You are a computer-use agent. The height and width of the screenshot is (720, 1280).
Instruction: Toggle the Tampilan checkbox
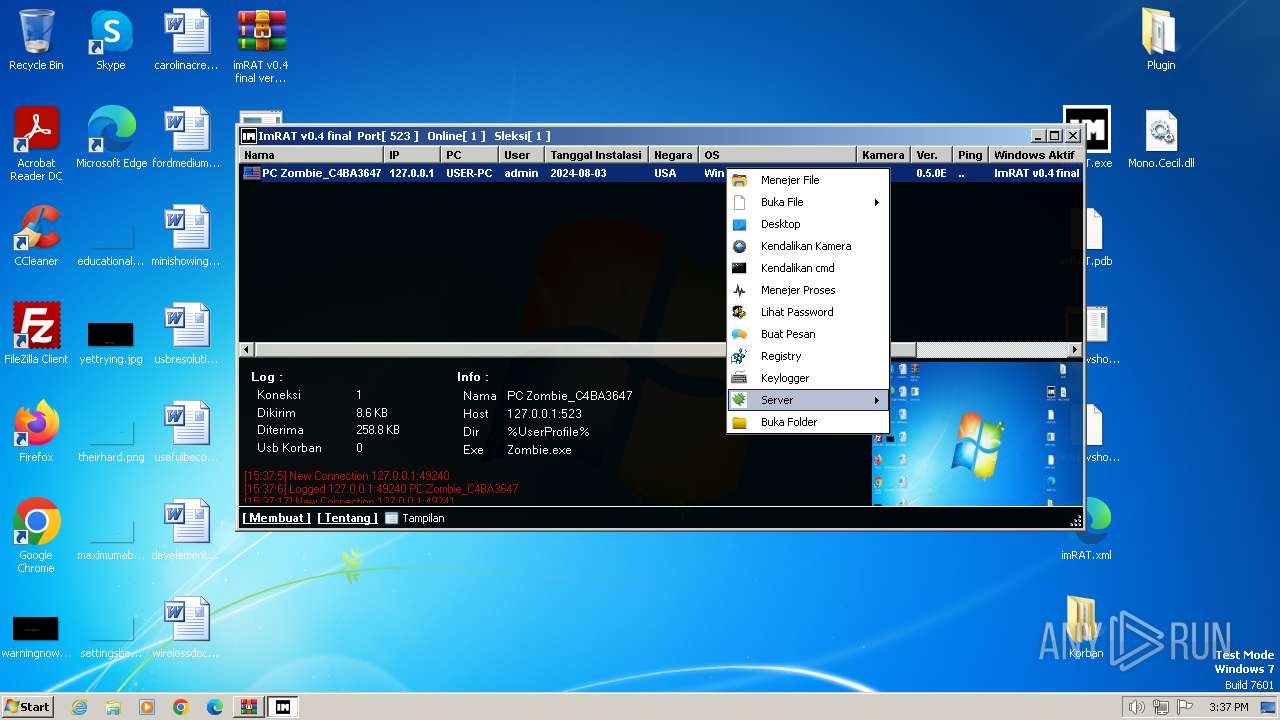[x=392, y=518]
